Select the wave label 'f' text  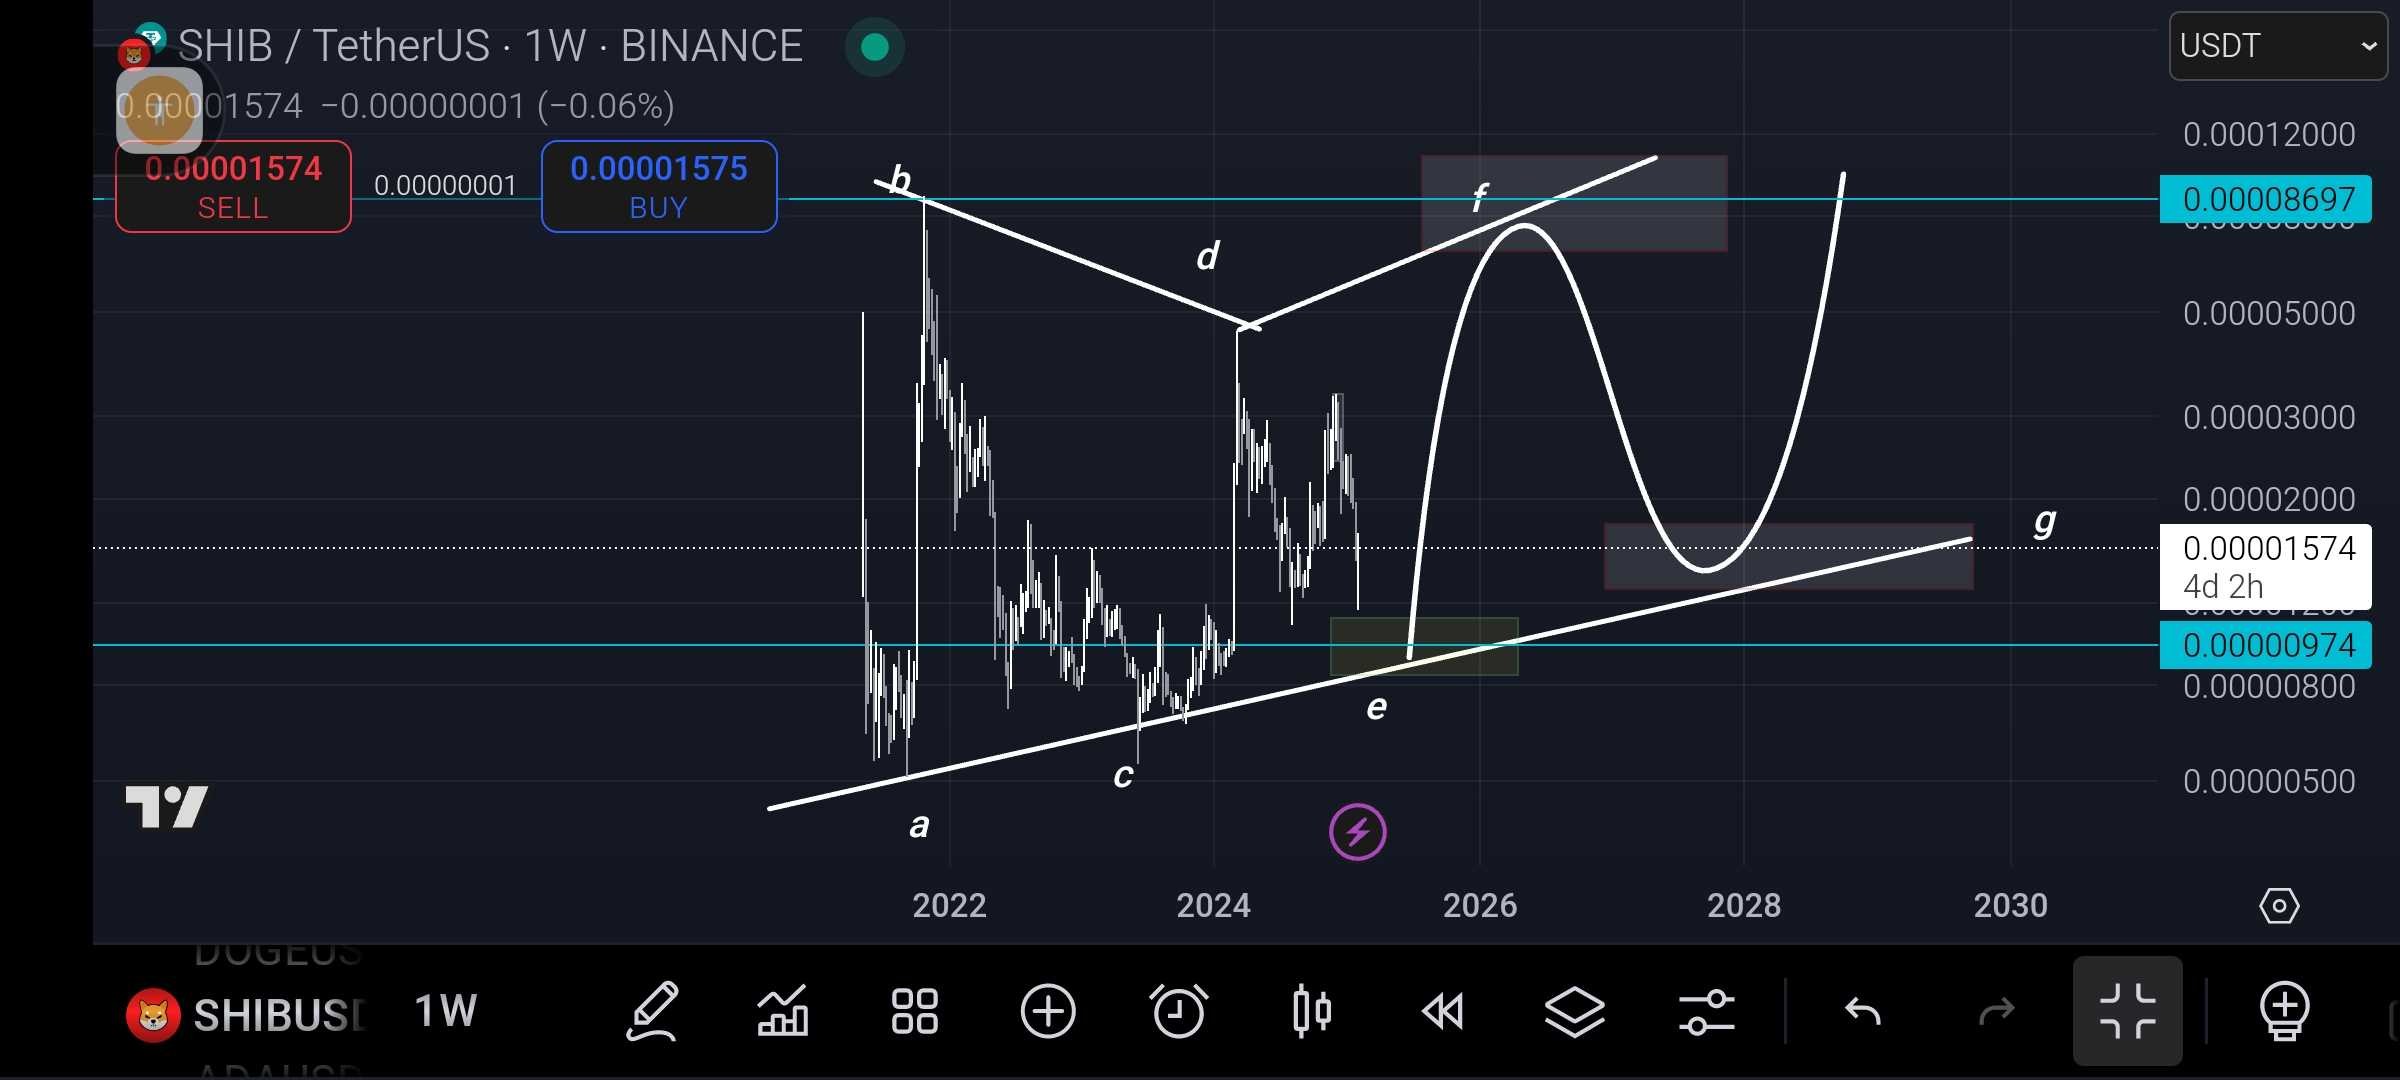click(1480, 197)
